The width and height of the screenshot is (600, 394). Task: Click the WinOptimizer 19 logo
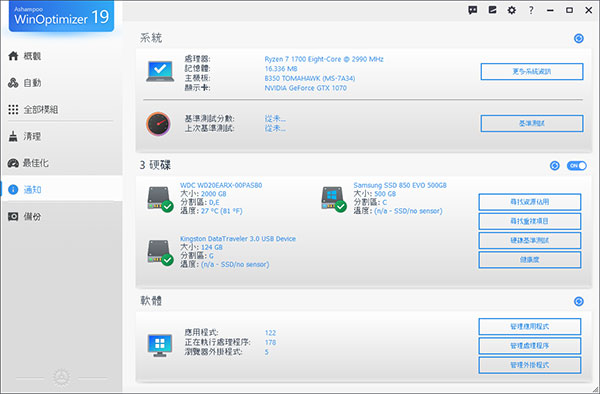tap(62, 16)
